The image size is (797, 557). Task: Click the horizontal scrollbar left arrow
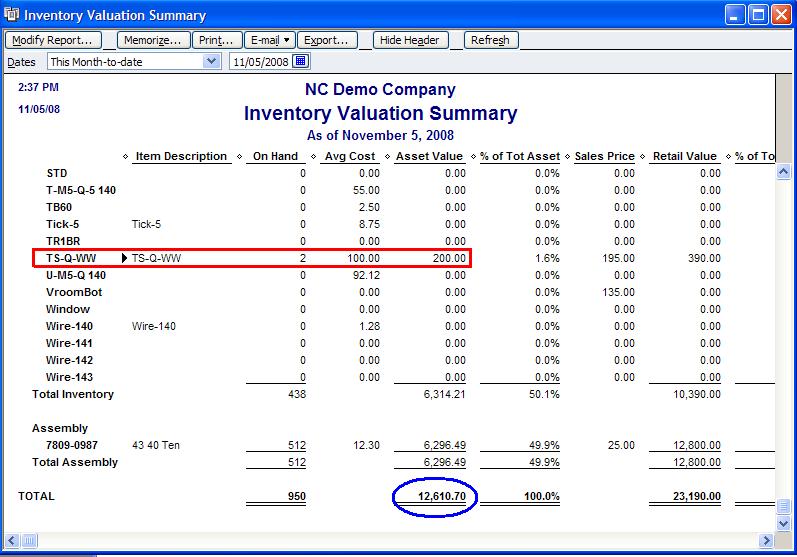click(x=11, y=541)
